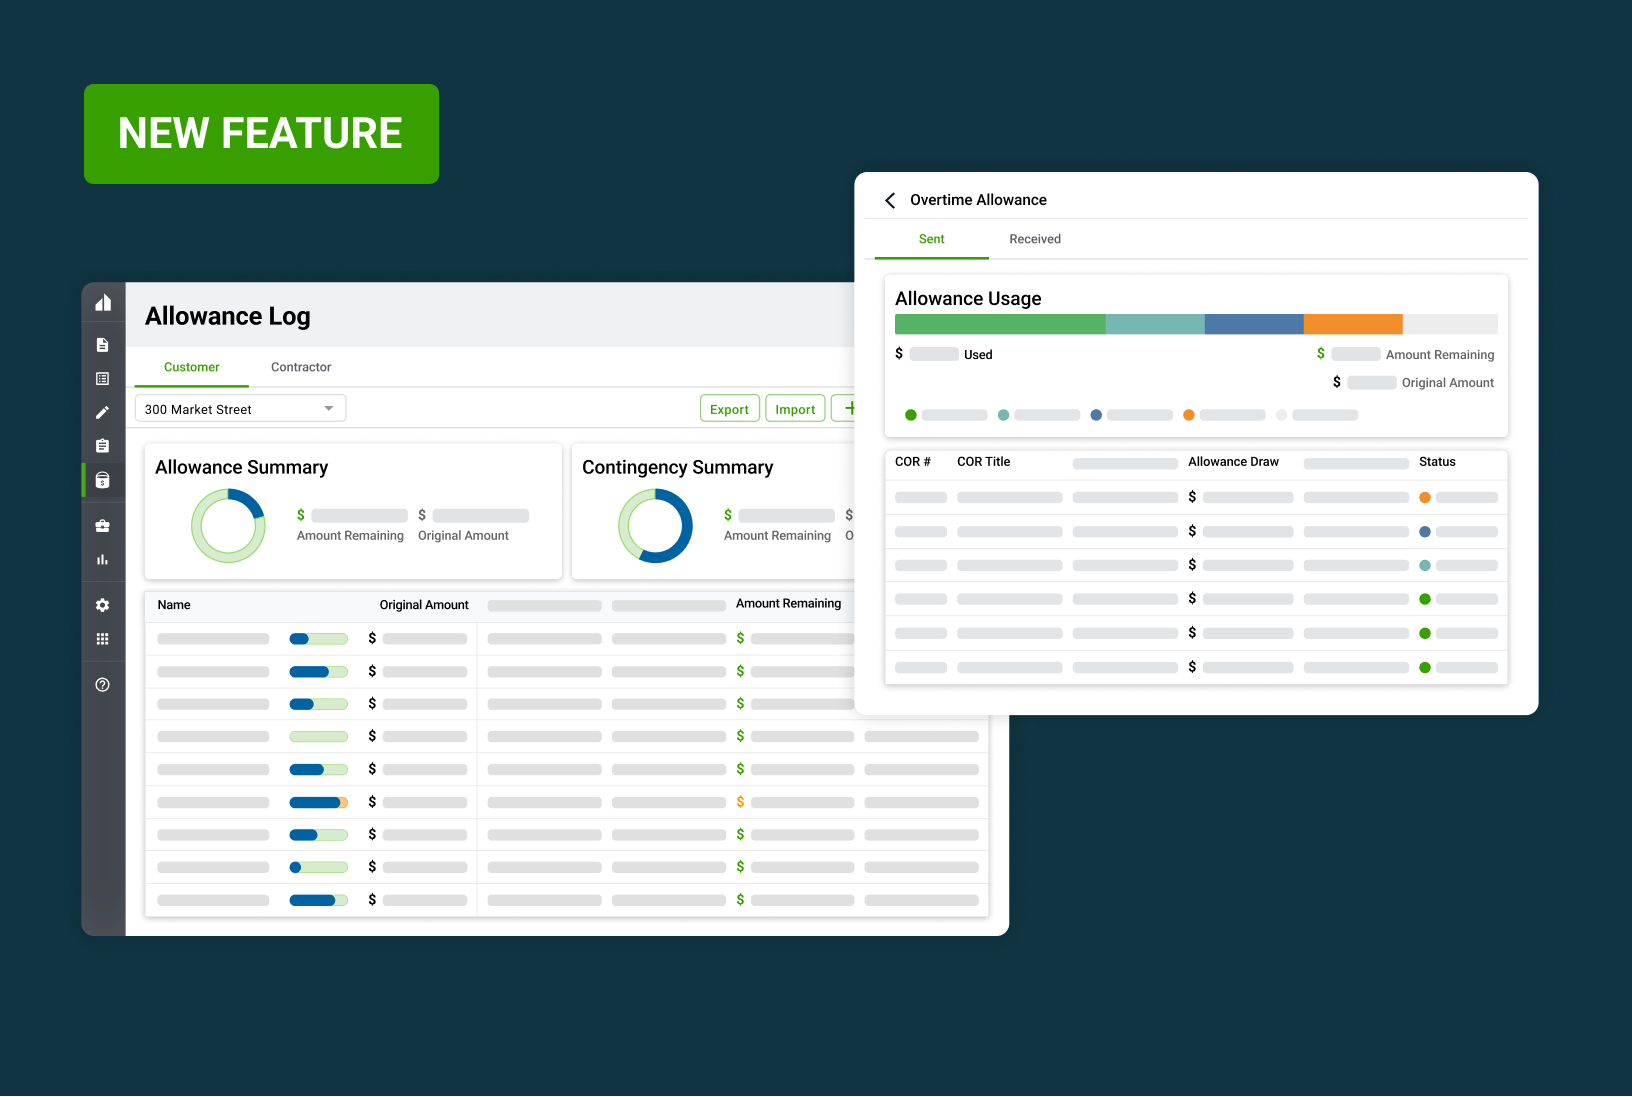Click Amount Remaining label in Contingency Summary card

(777, 536)
